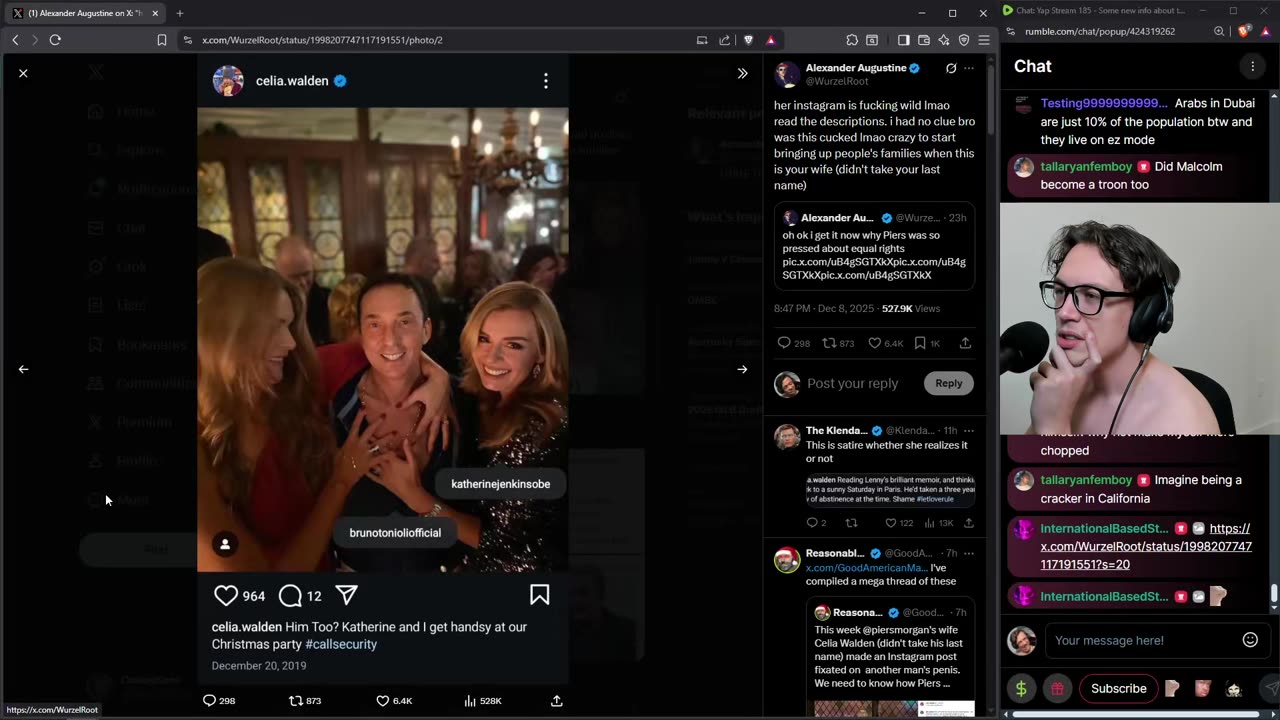Click the Grok icon next to the tweet author

coord(951,68)
